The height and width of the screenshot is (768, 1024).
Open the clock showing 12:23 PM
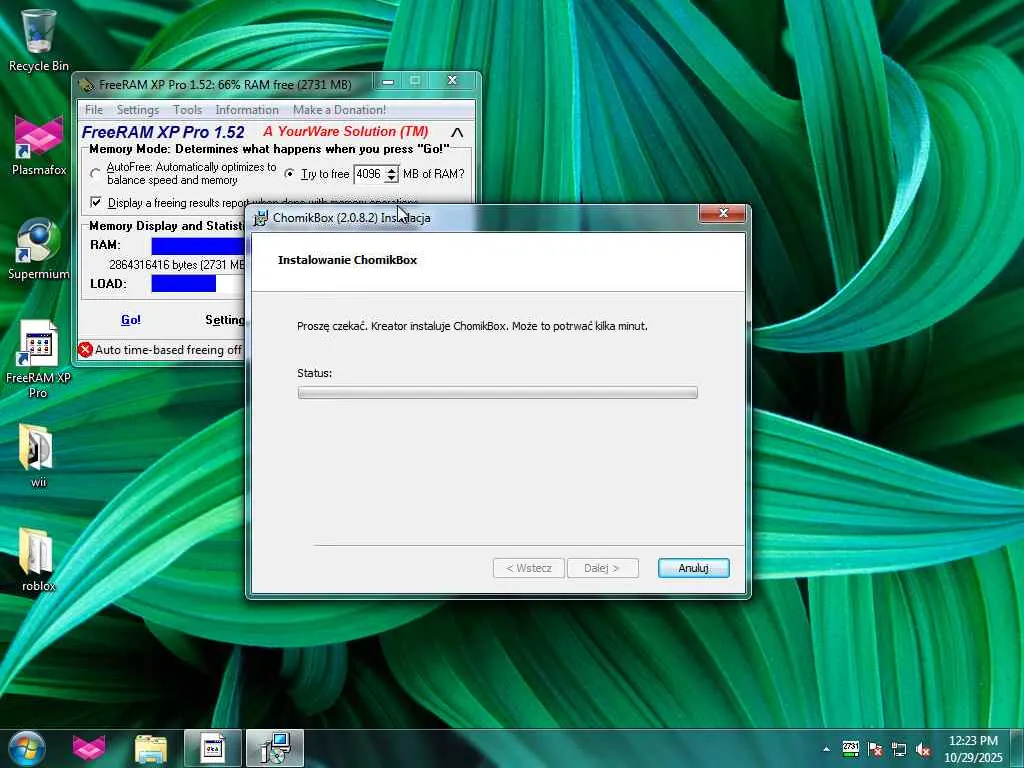point(973,741)
